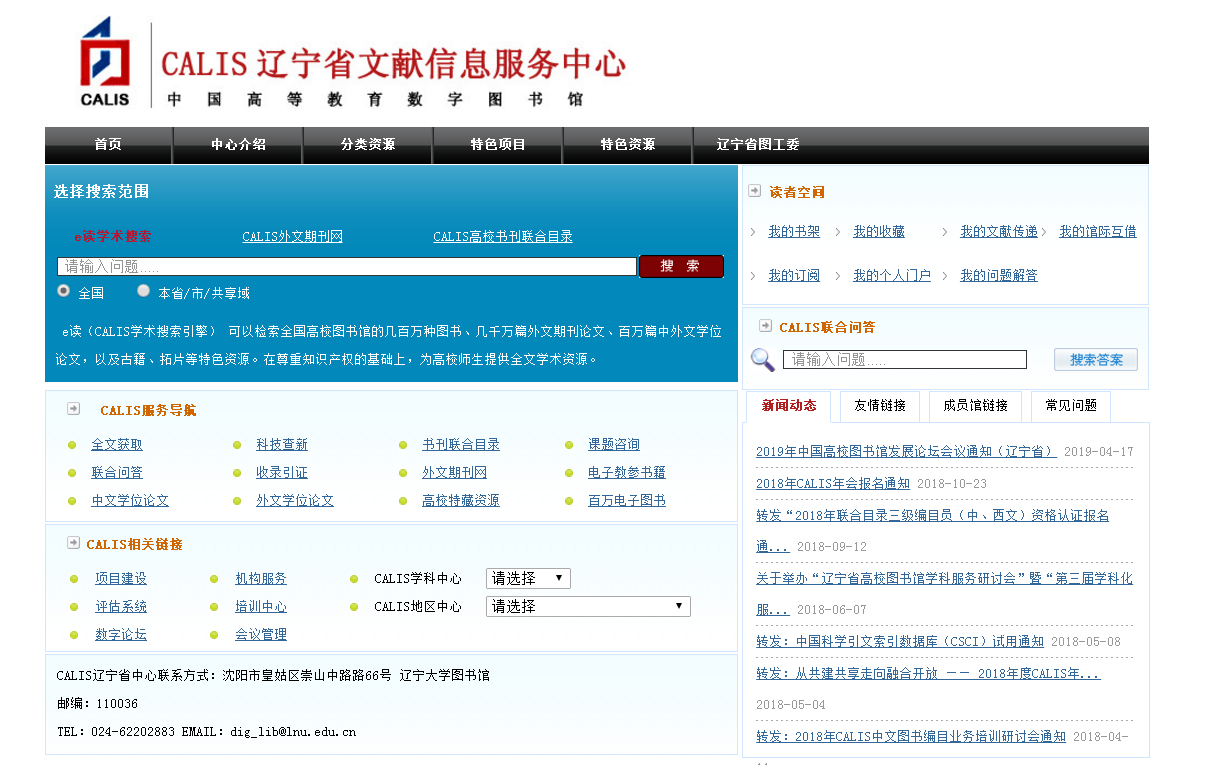Image resolution: width=1232 pixels, height=765 pixels.
Task: Open 特色项目 in the navigation bar
Action: 498,145
